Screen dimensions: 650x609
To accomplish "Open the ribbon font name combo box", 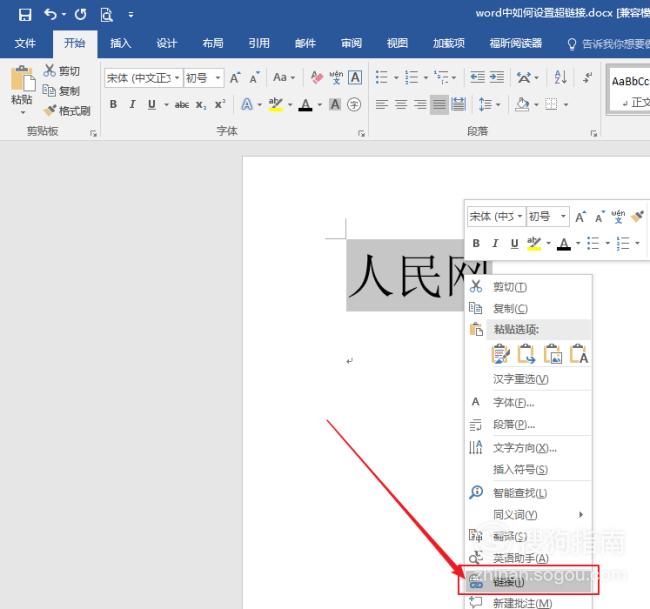I will [143, 78].
